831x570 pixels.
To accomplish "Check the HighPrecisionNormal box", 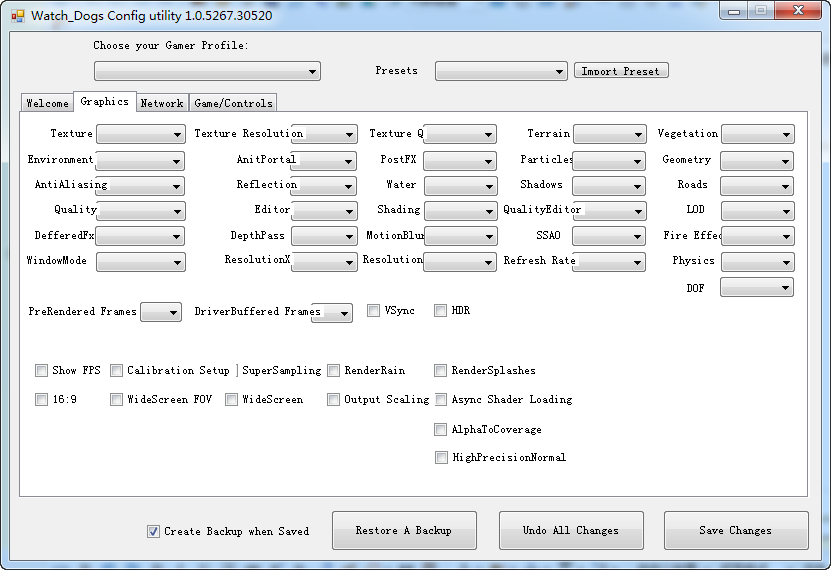I will [x=441, y=457].
